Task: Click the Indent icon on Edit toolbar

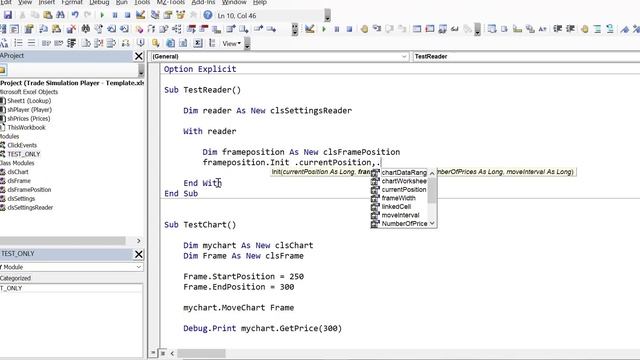Action: click(558, 29)
